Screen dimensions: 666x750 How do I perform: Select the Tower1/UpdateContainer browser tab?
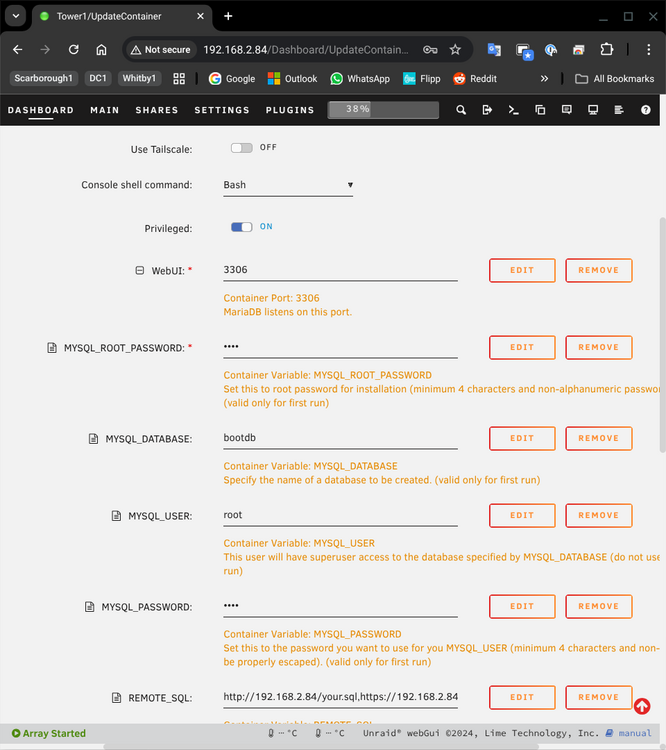click(122, 16)
